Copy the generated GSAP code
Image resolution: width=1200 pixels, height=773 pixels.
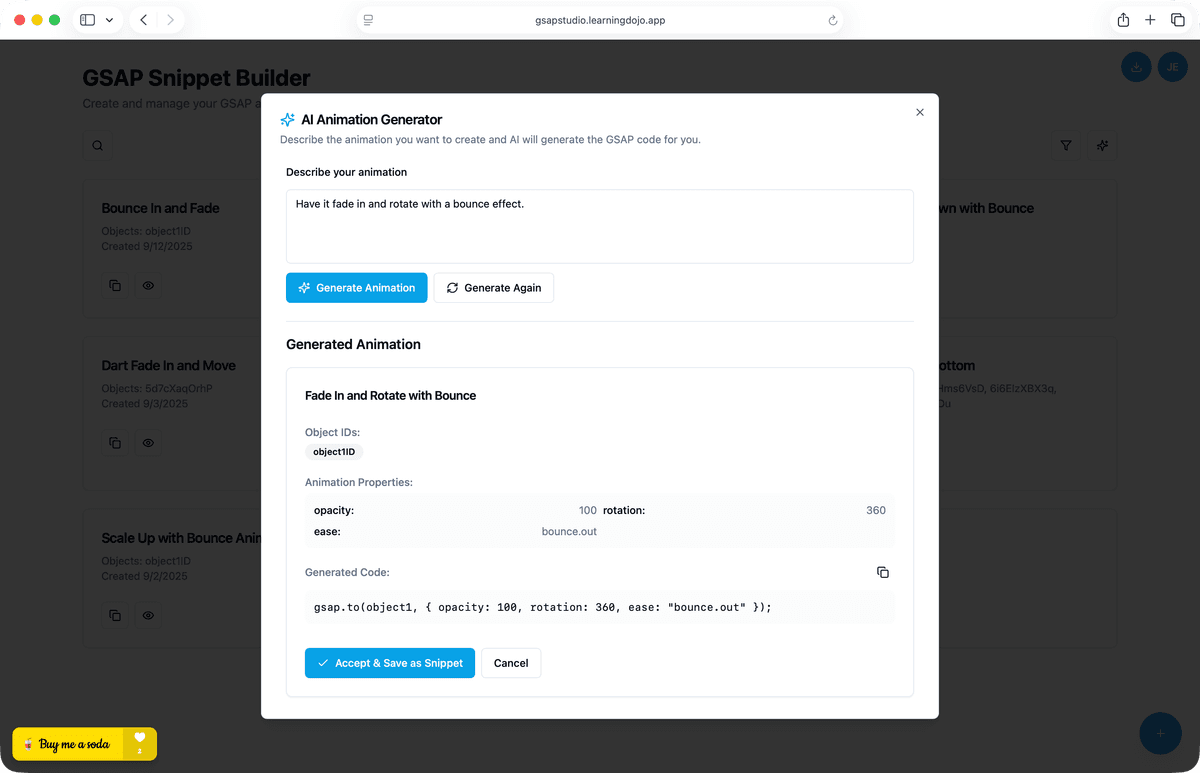tap(882, 572)
